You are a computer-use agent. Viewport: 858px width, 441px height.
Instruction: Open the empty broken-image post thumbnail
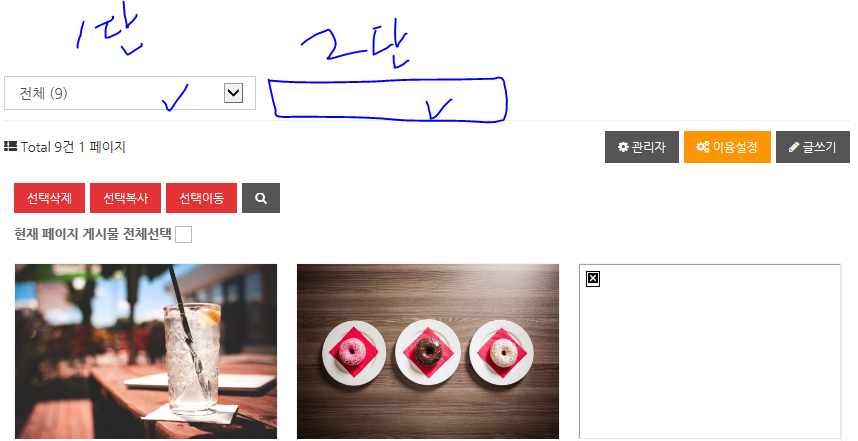(x=710, y=351)
